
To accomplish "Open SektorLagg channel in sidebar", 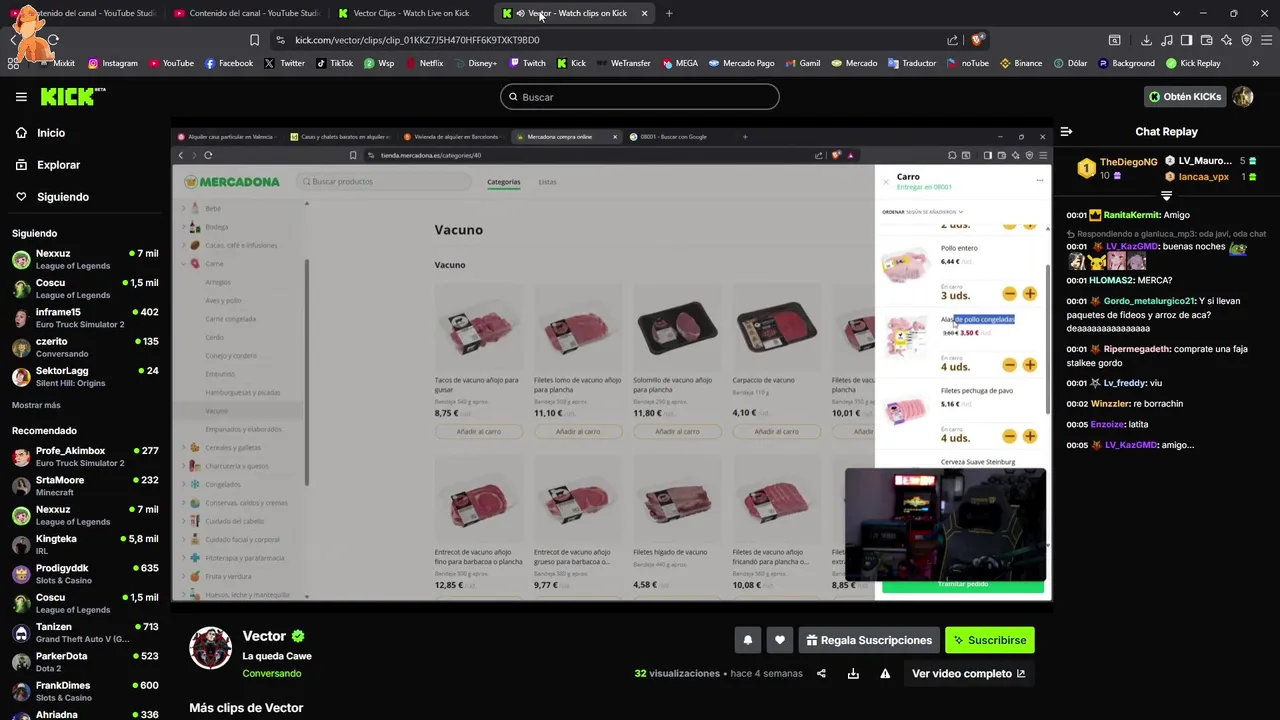I will pos(85,376).
